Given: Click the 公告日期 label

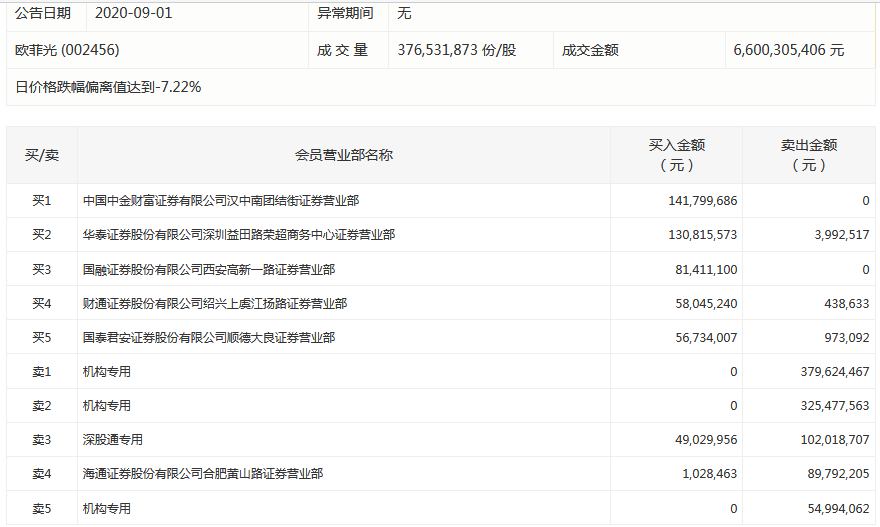Looking at the screenshot, I should tap(43, 13).
